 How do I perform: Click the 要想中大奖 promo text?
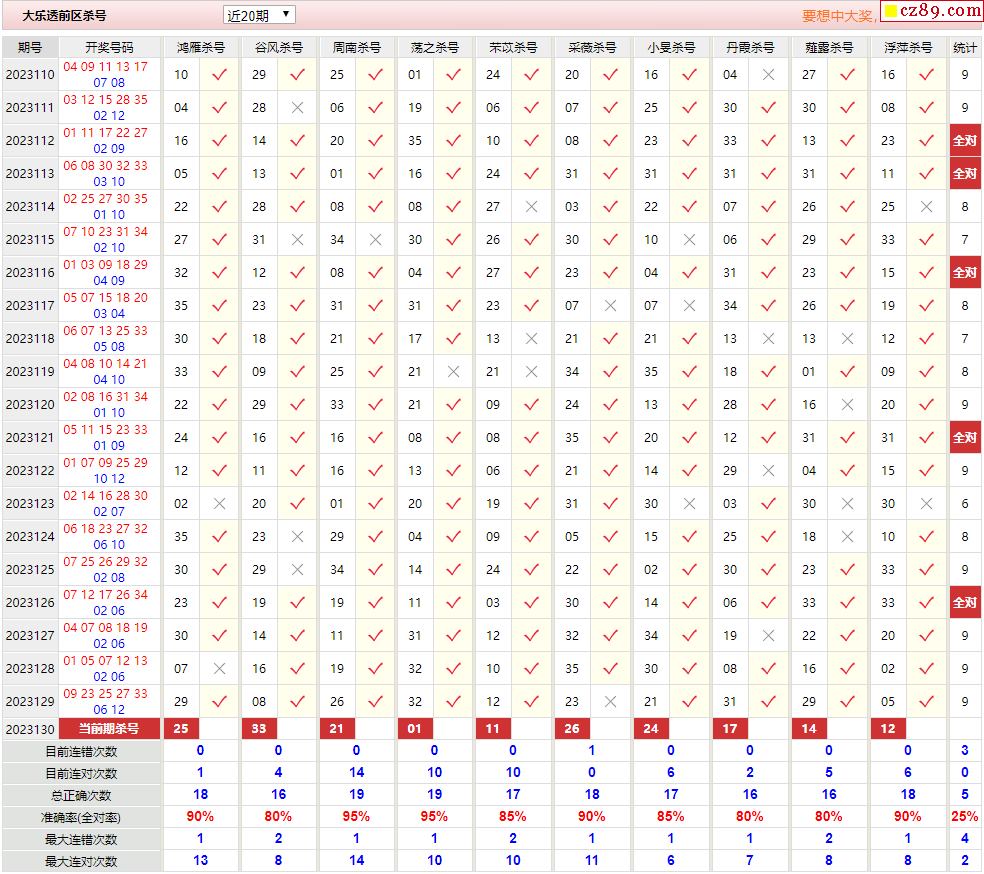[x=838, y=16]
